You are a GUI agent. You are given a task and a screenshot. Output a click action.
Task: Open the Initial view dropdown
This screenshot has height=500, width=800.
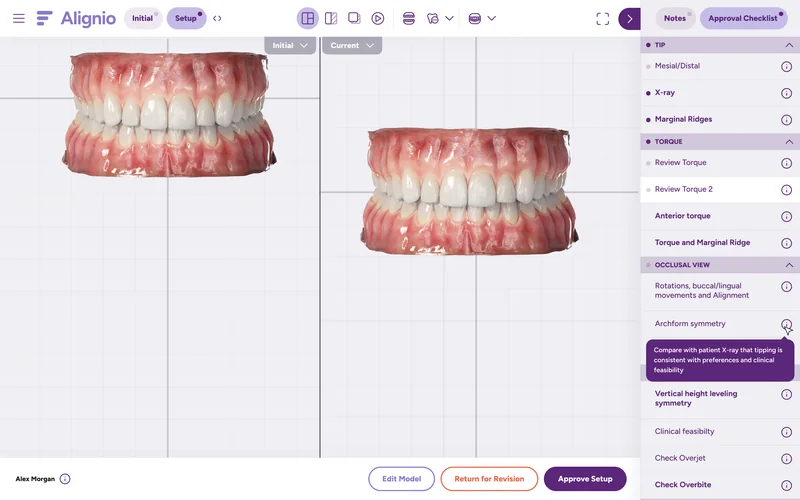(x=290, y=45)
